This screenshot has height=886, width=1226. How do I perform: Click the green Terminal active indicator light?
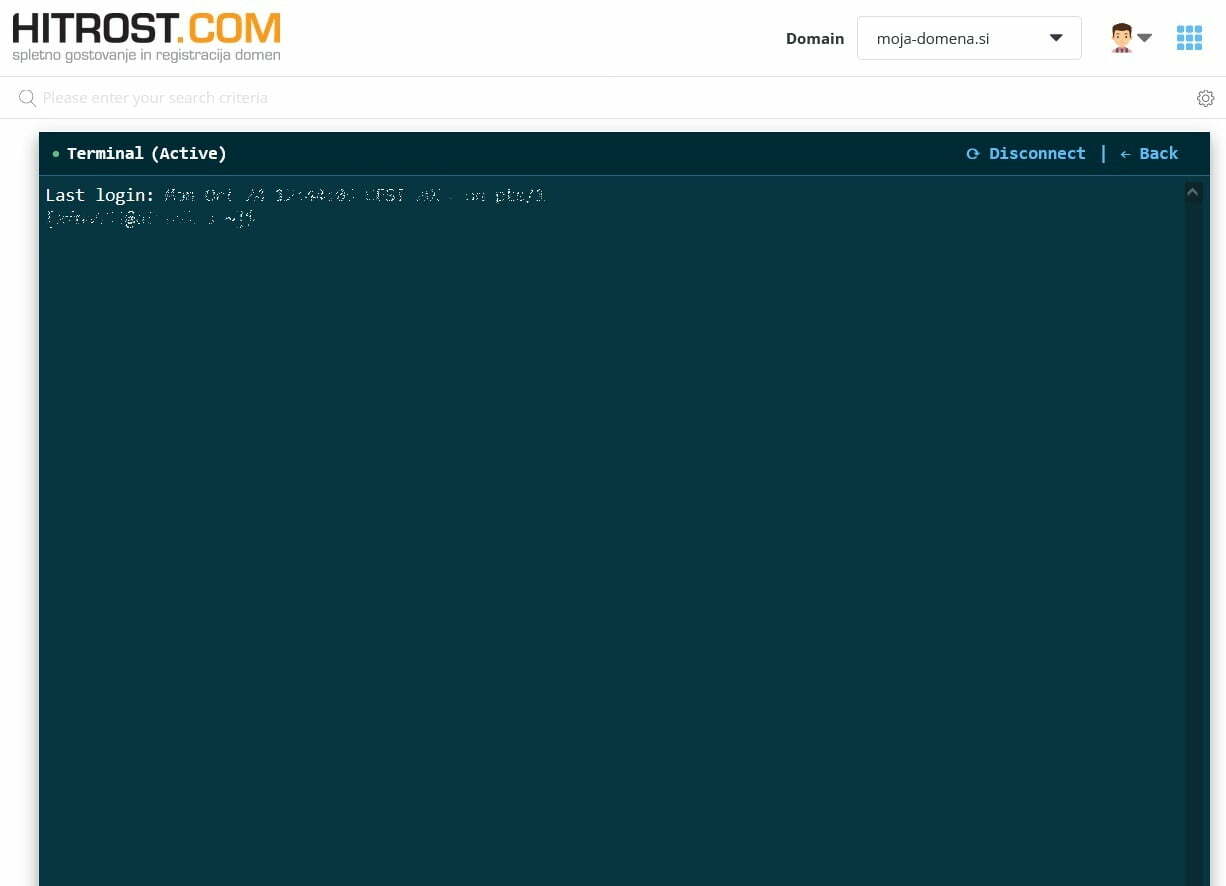pyautogui.click(x=55, y=154)
